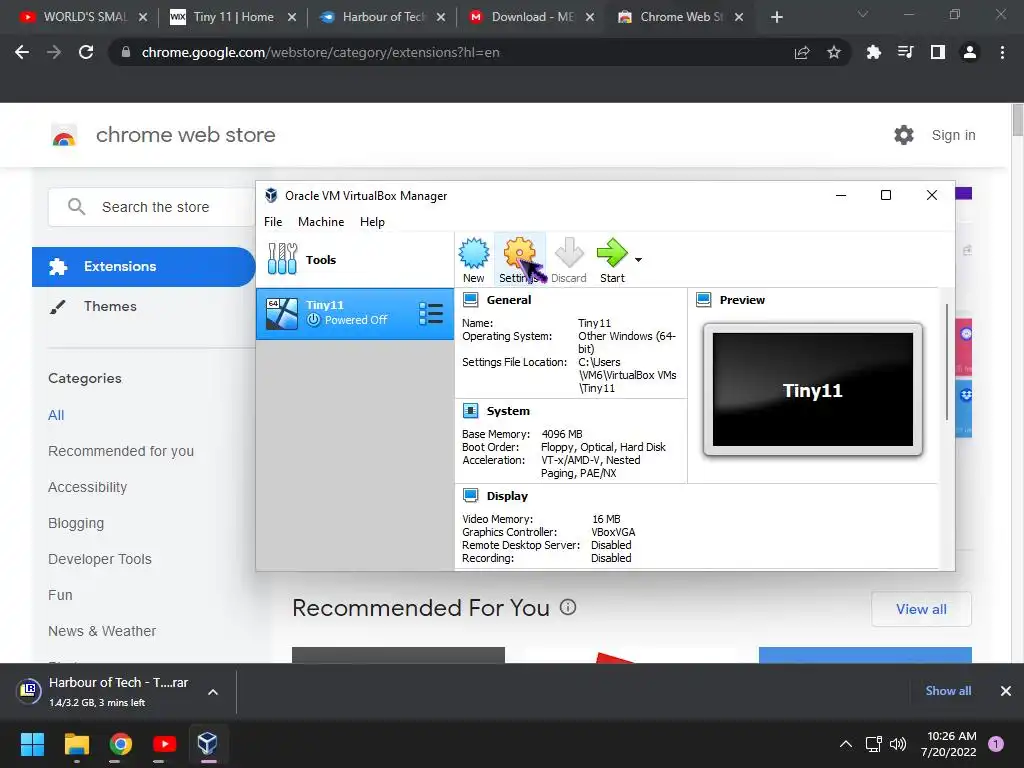Click the Chrome address bar URL

[320, 52]
